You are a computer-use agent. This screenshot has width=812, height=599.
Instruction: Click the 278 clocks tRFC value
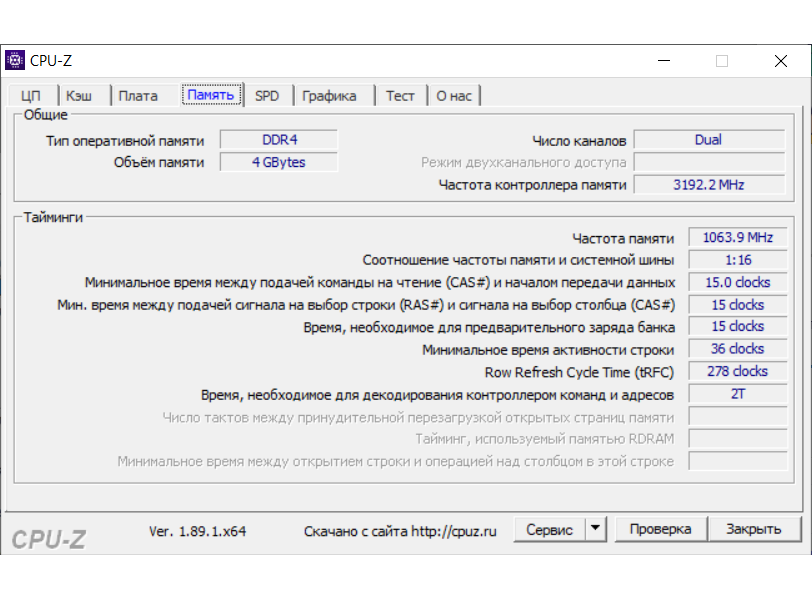(738, 371)
